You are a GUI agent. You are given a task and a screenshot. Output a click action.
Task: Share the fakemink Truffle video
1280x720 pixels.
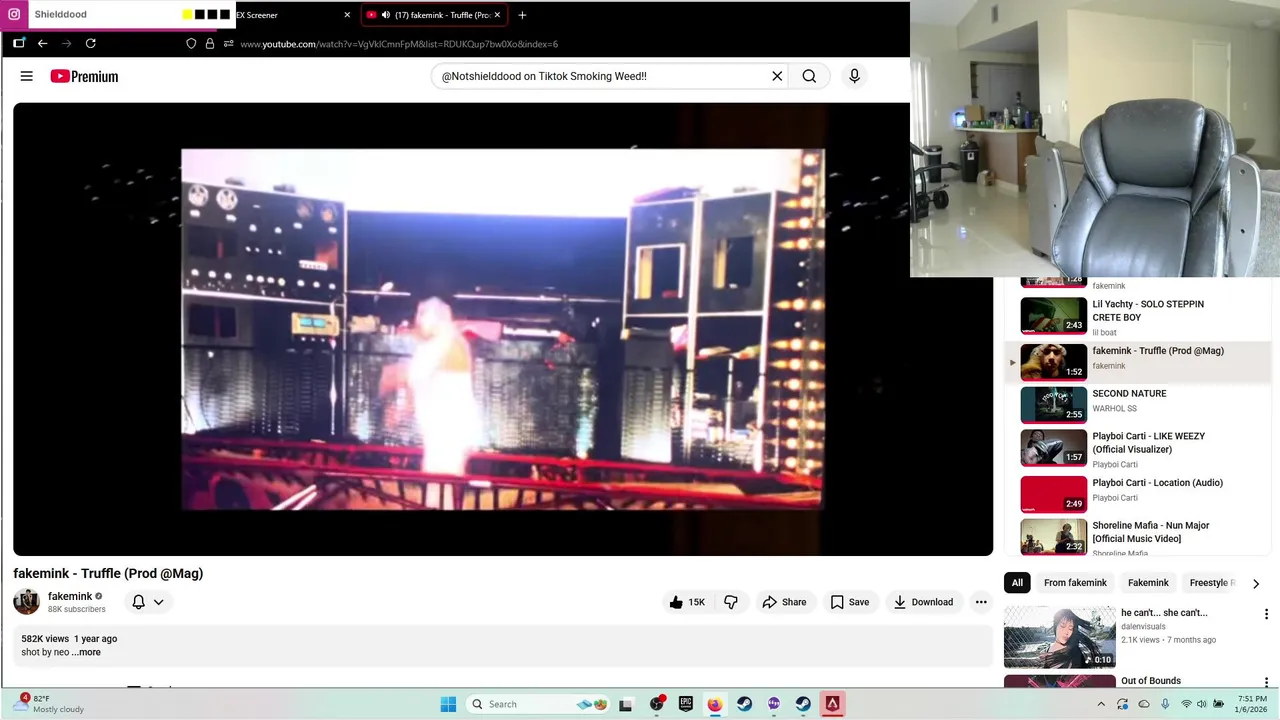(x=784, y=602)
